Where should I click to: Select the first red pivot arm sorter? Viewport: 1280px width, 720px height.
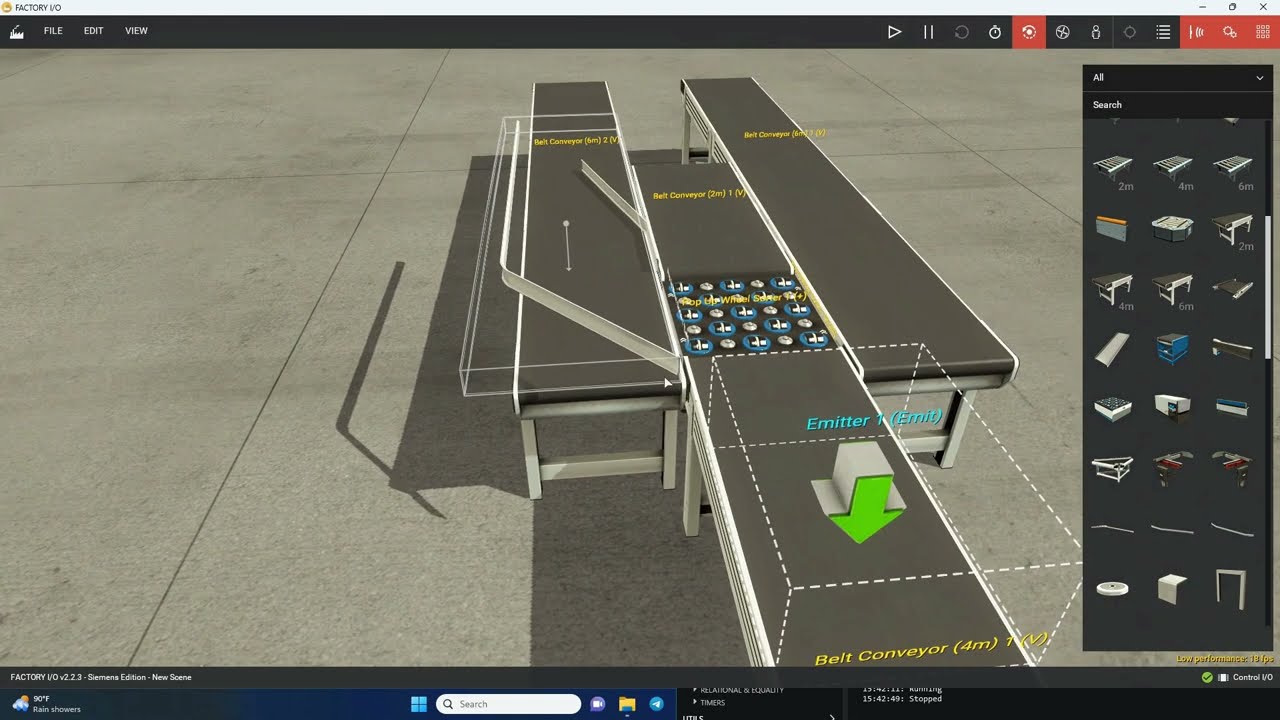point(1172,468)
